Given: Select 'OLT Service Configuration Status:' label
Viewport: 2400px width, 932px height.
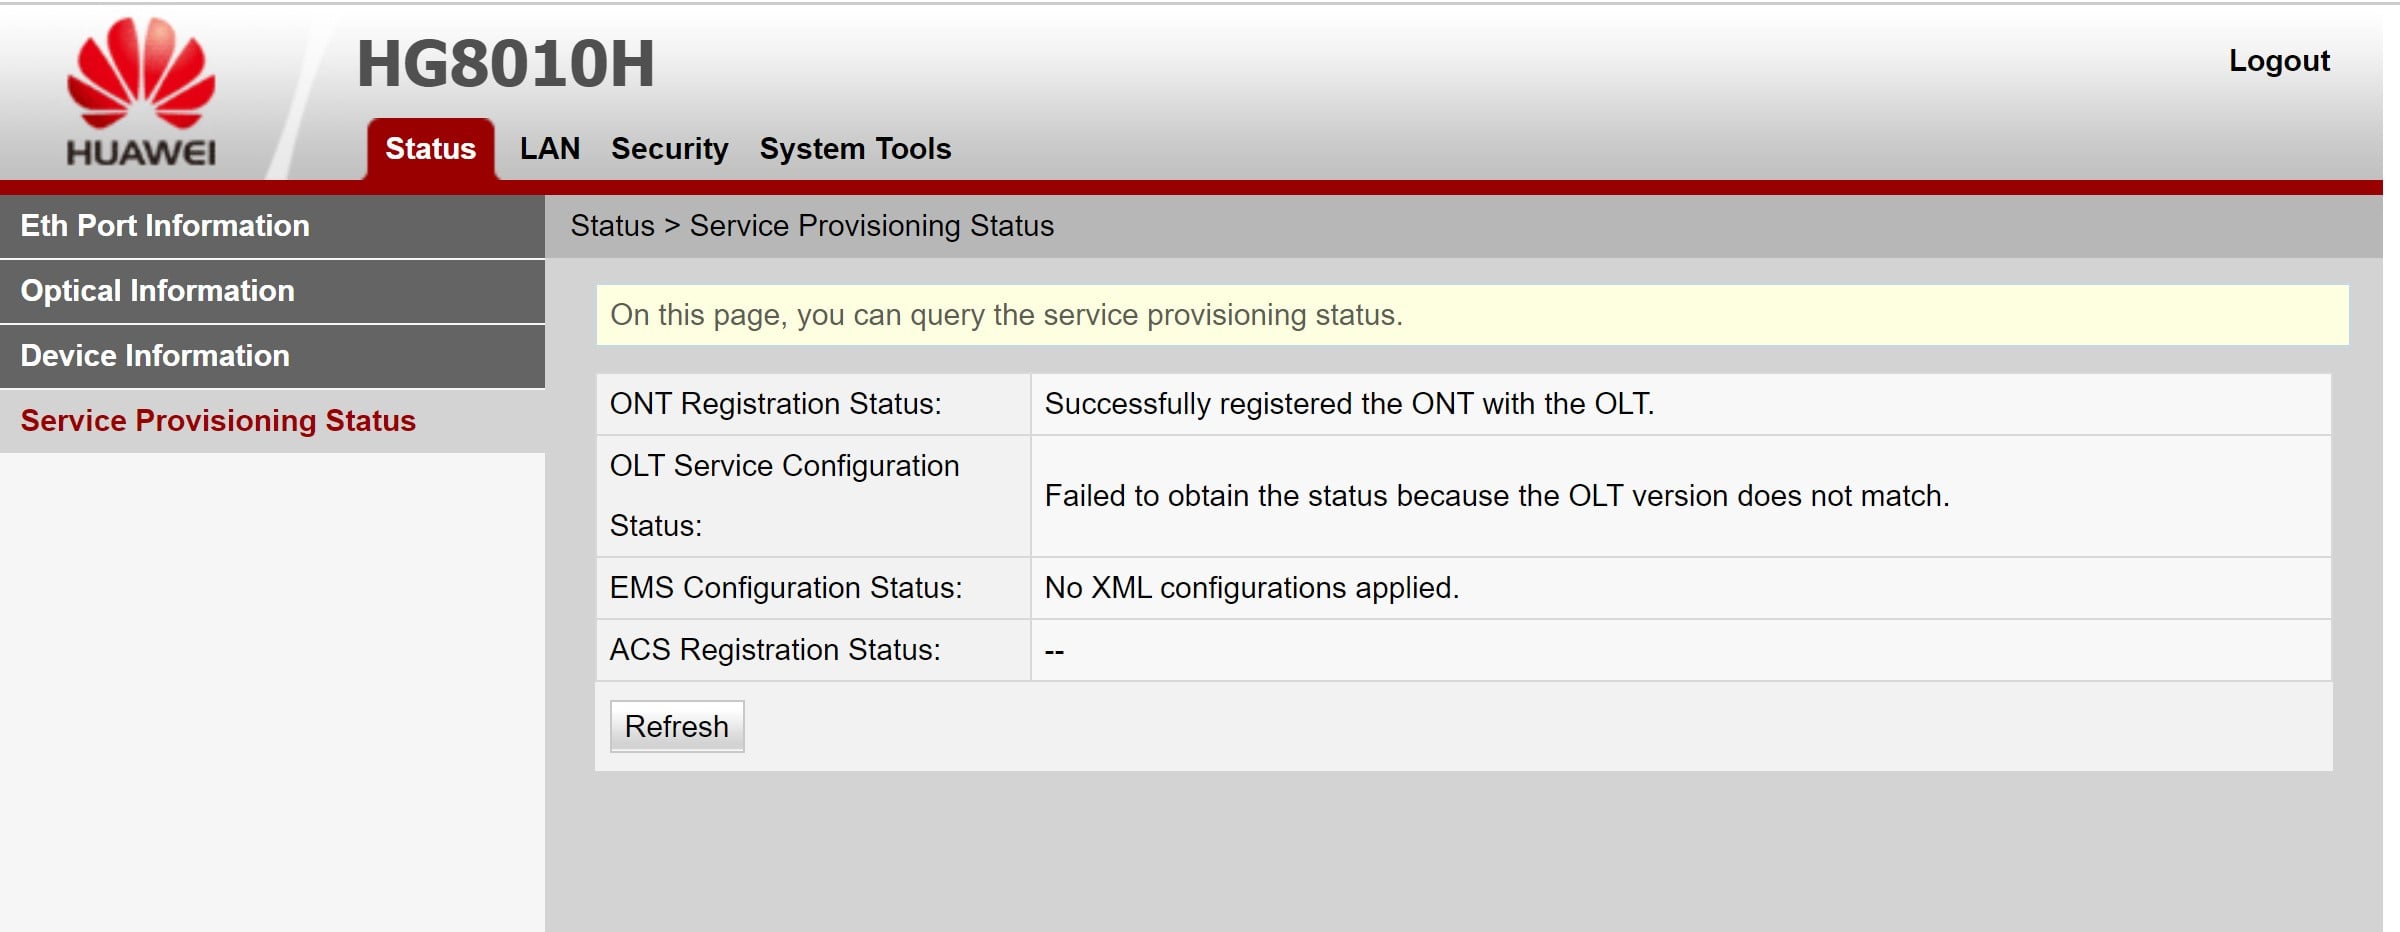Looking at the screenshot, I should tap(784, 496).
